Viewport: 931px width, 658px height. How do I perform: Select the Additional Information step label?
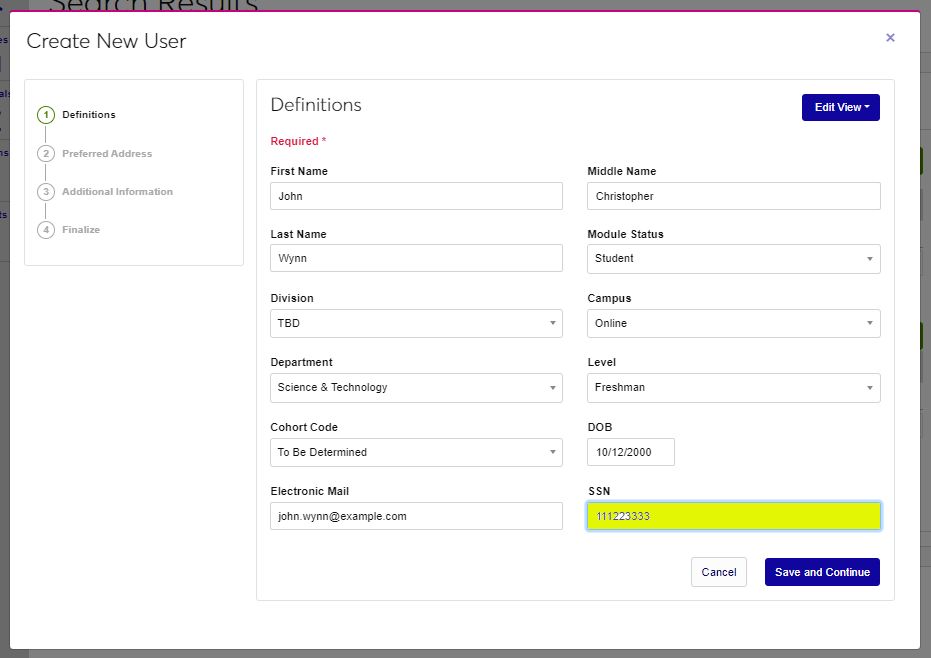(117, 192)
